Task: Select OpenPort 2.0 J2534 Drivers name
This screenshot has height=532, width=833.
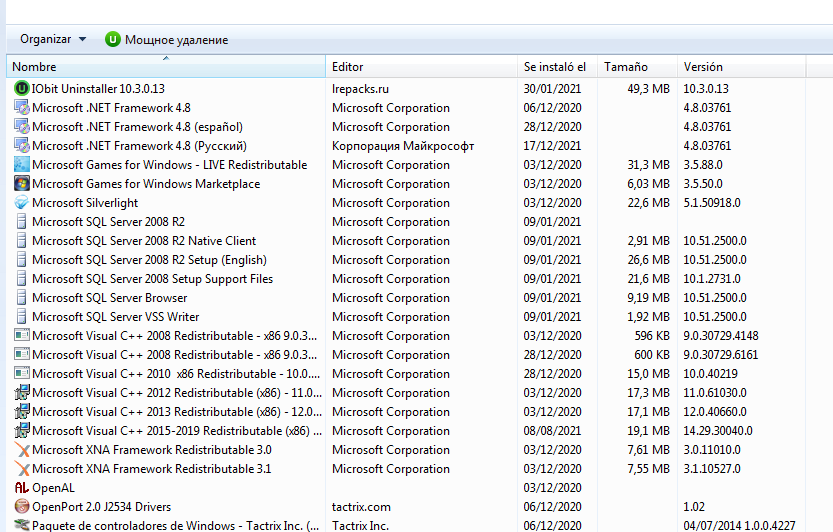Action: pyautogui.click(x=101, y=507)
